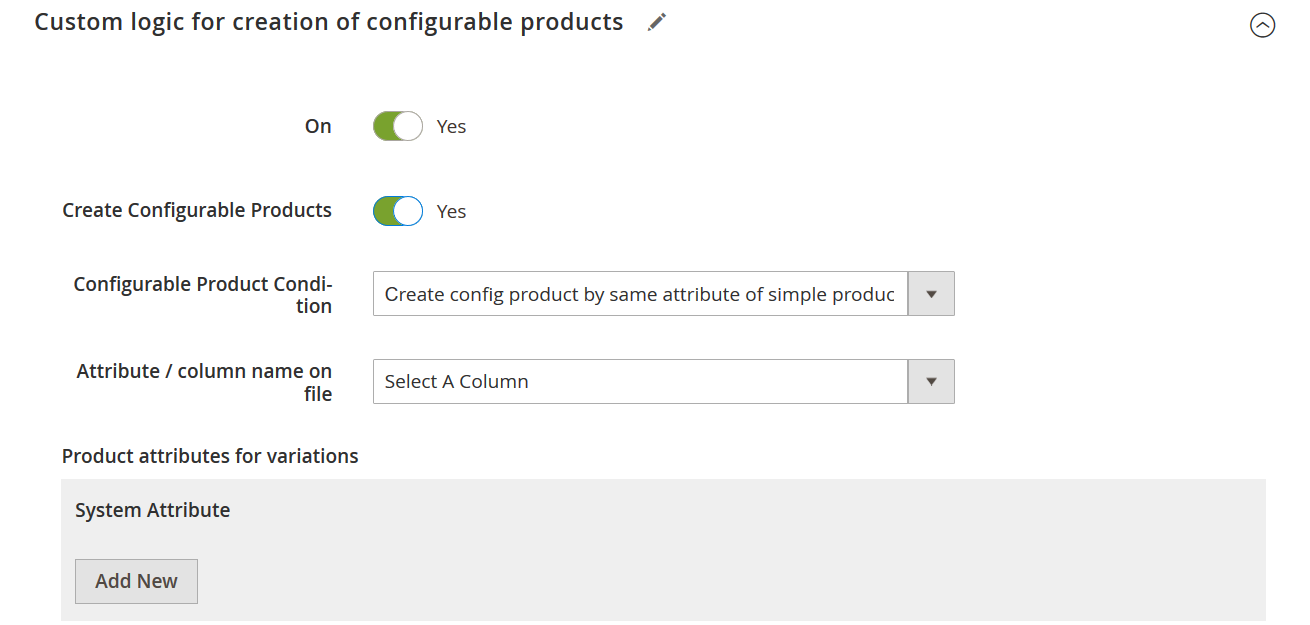Click the pencil edit icon beside the section title
Viewport: 1310px width, 625px height.
[656, 23]
